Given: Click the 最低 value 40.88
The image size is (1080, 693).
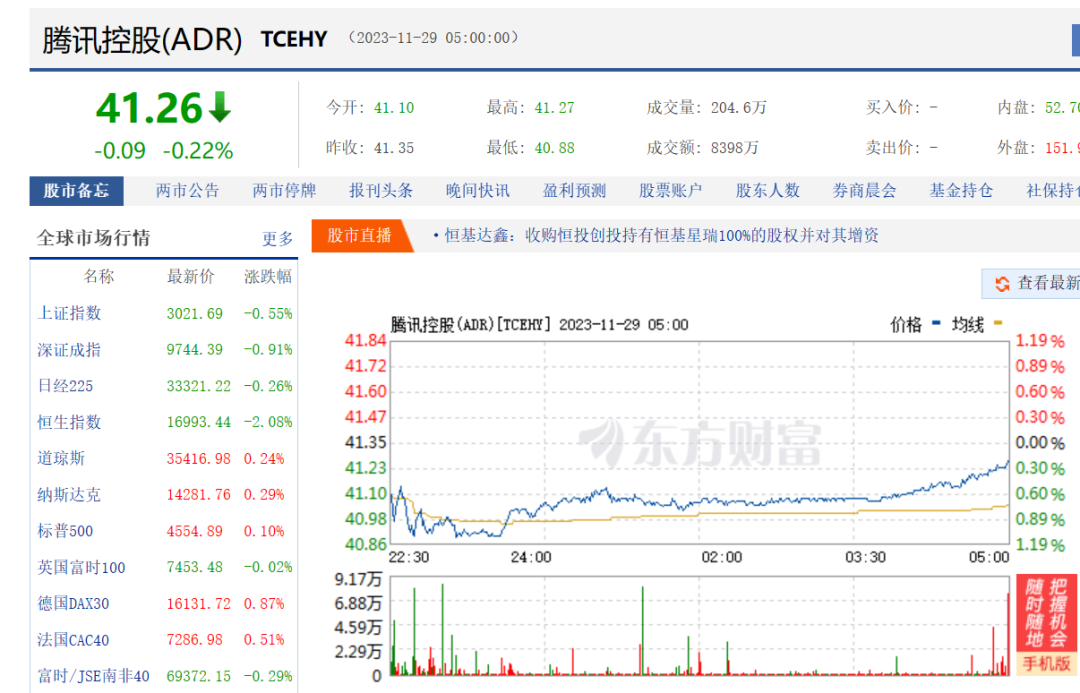Looking at the screenshot, I should [x=554, y=148].
